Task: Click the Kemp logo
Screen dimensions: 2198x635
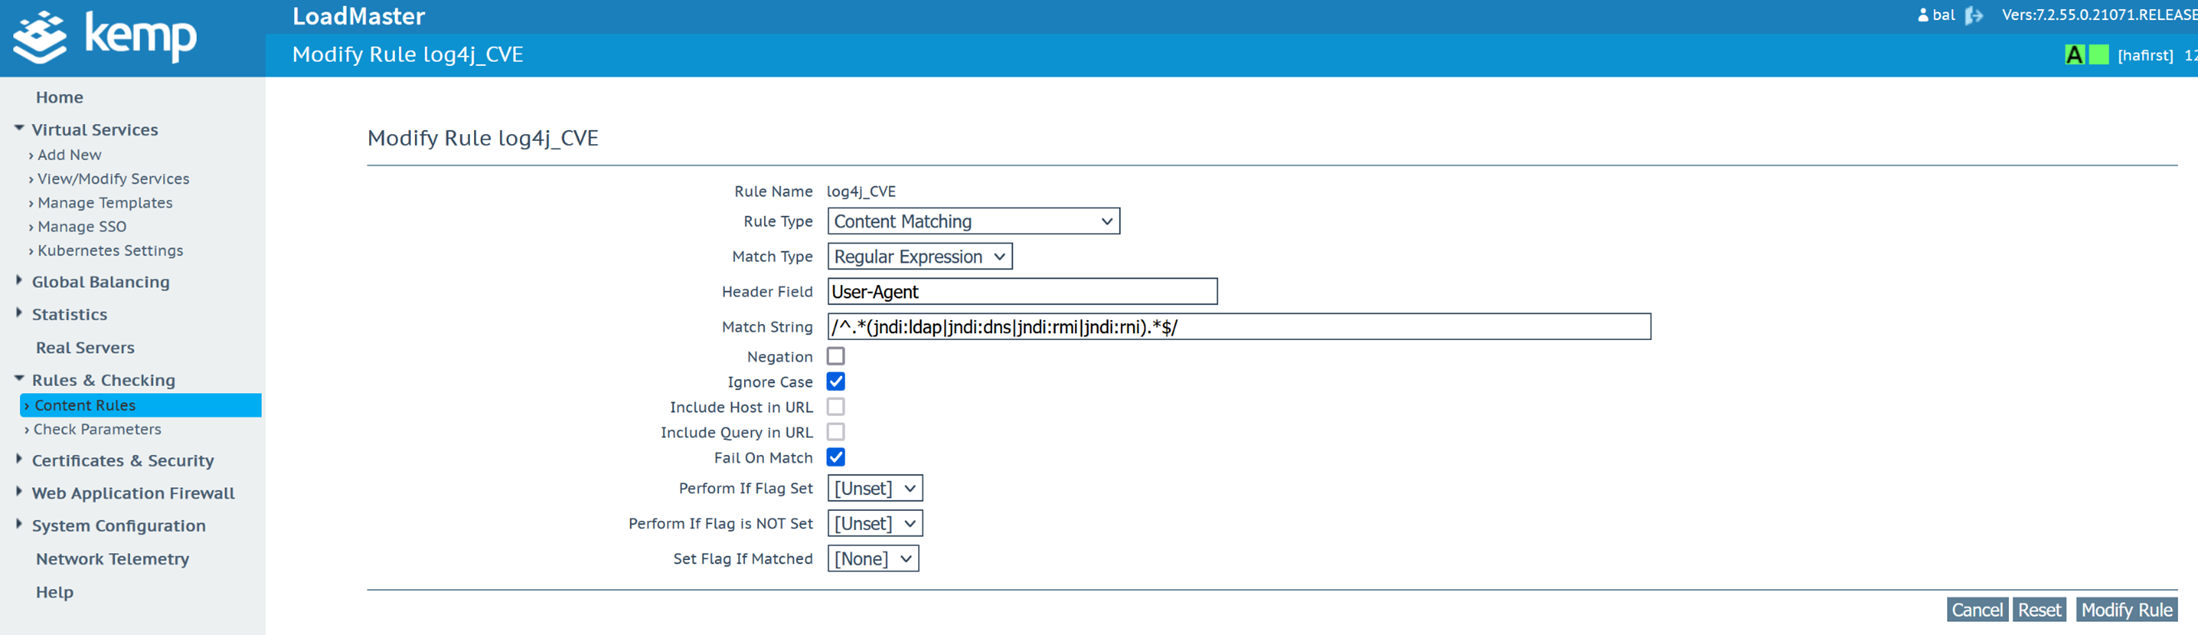Action: tap(104, 37)
